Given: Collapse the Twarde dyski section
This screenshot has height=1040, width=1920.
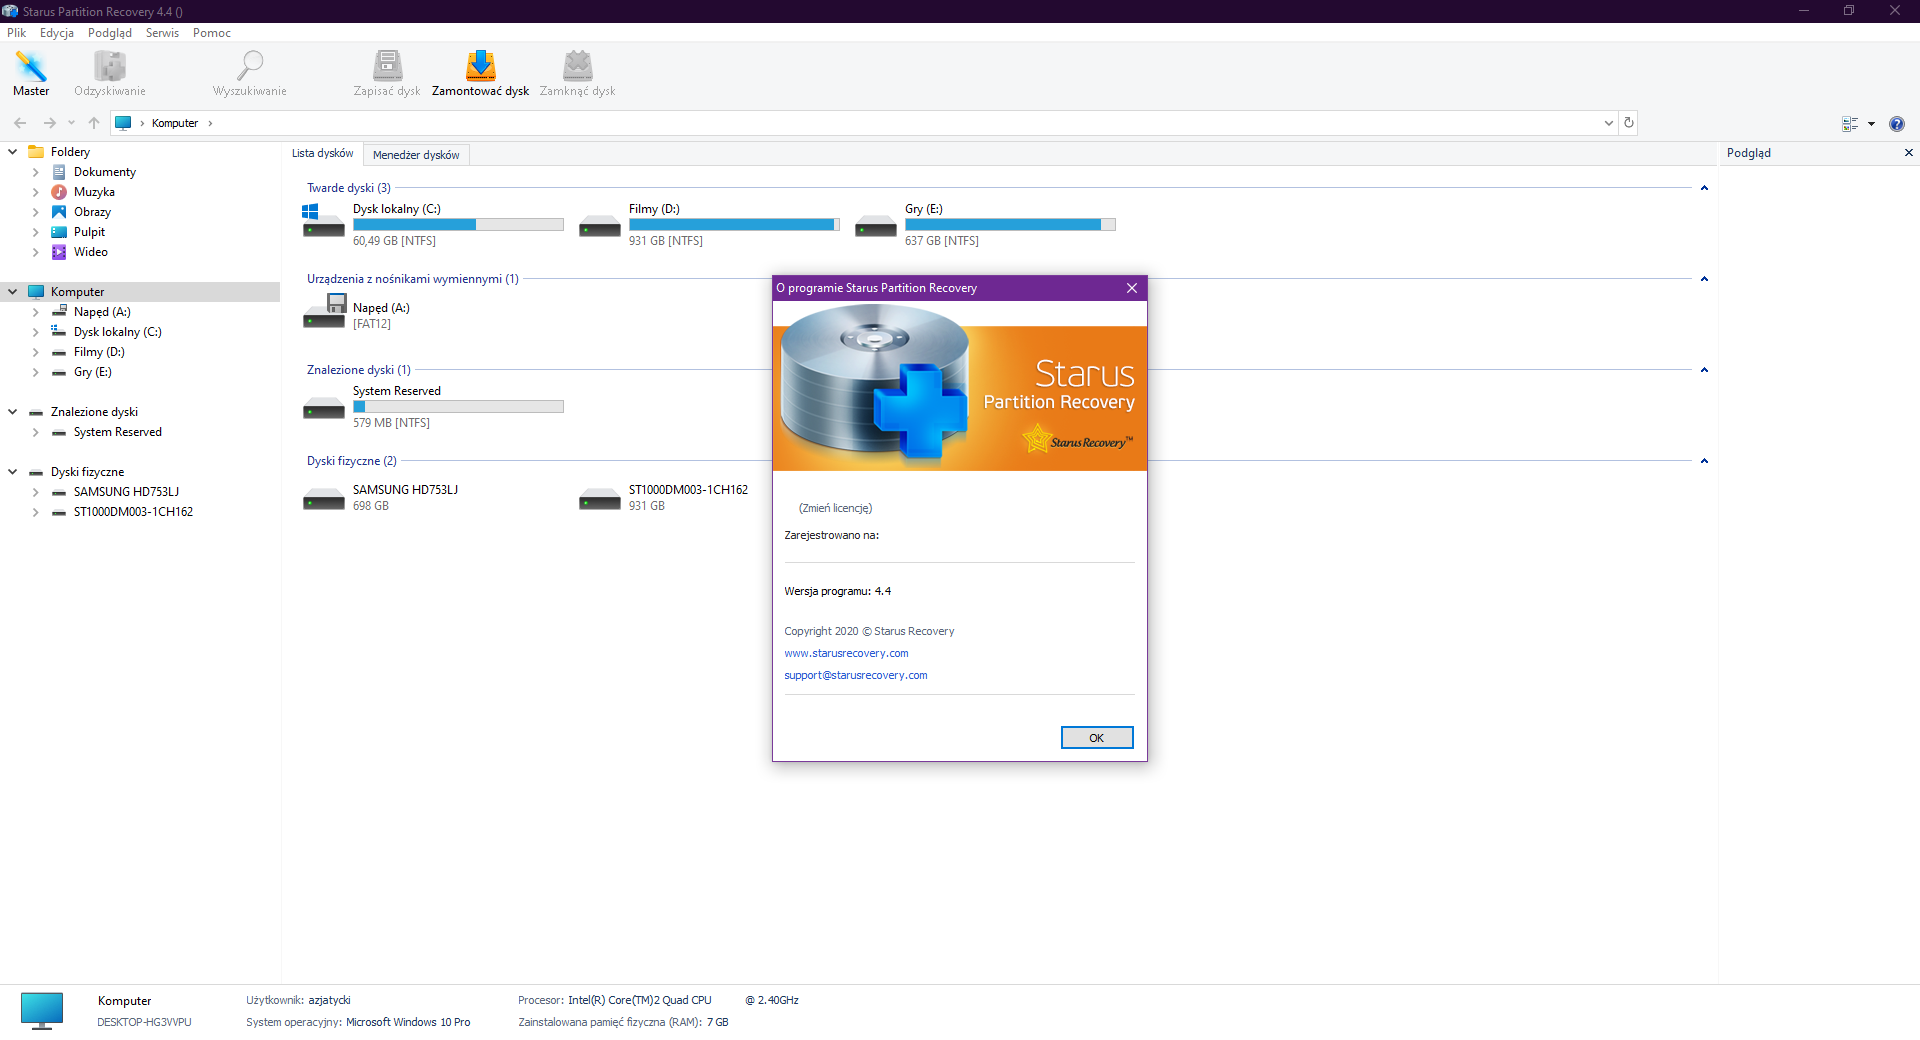Looking at the screenshot, I should (x=1704, y=188).
